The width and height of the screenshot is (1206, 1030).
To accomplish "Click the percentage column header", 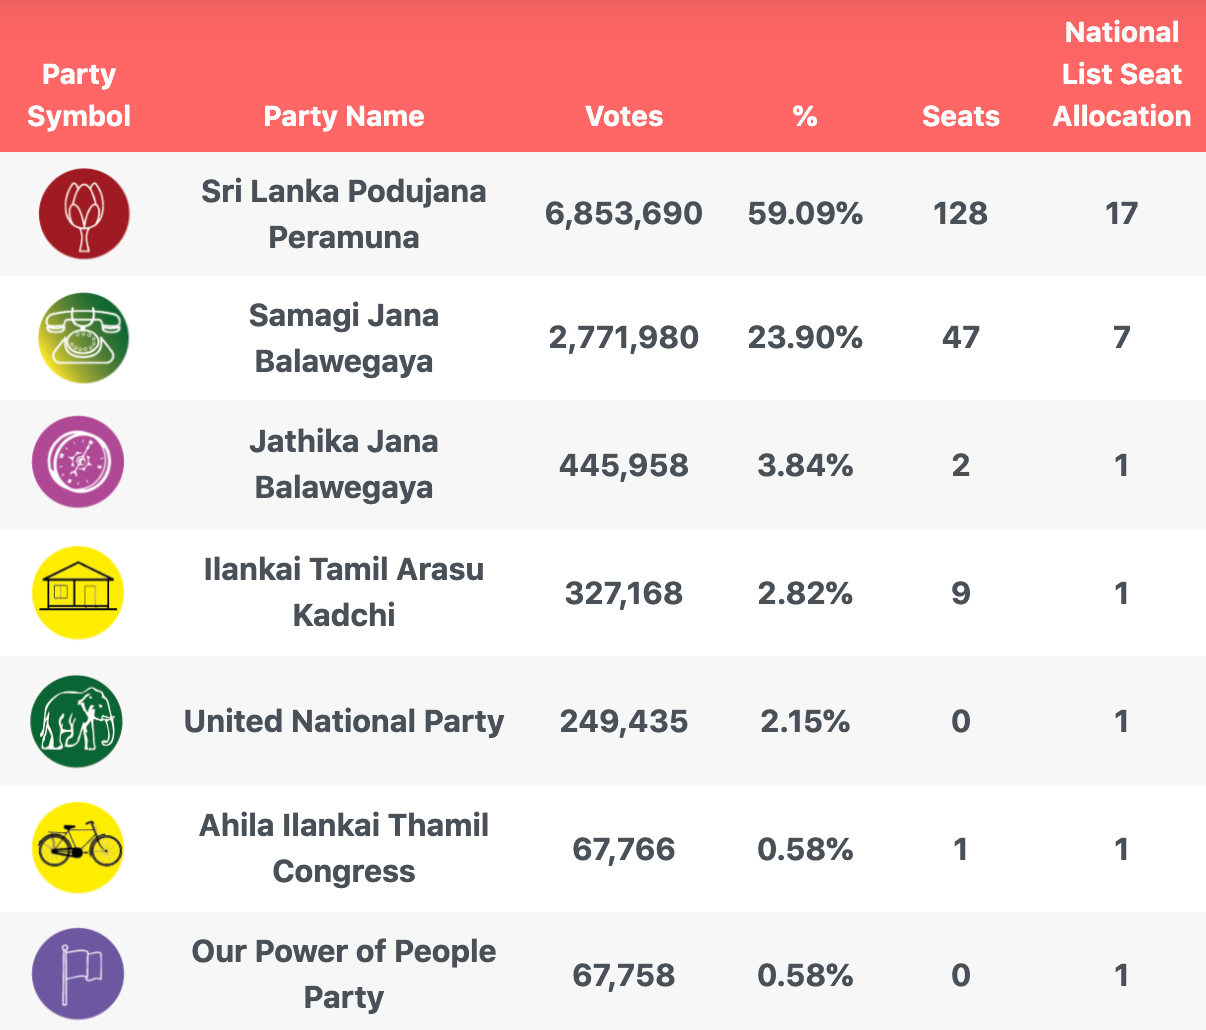I will click(805, 116).
